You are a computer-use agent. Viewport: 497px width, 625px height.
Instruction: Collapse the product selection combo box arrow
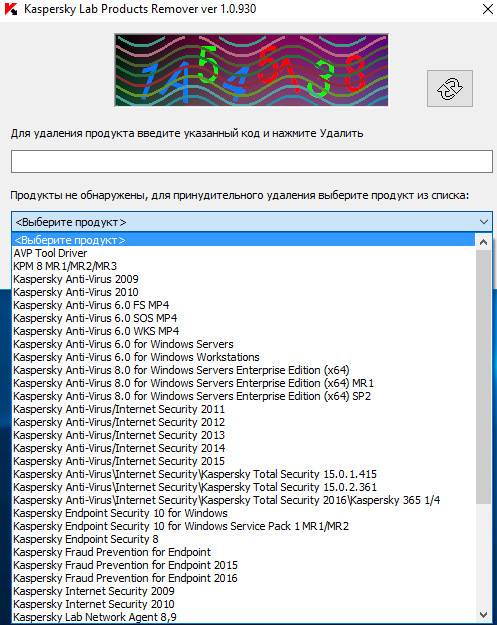[x=484, y=222]
